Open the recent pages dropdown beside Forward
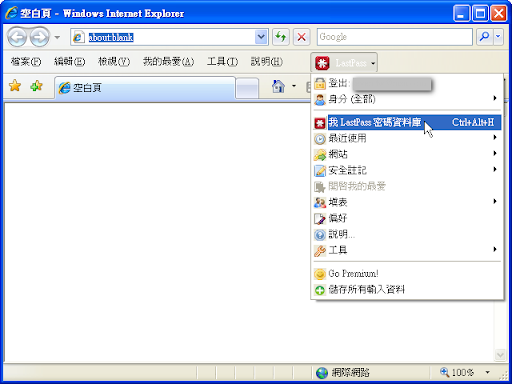 pyautogui.click(x=57, y=37)
